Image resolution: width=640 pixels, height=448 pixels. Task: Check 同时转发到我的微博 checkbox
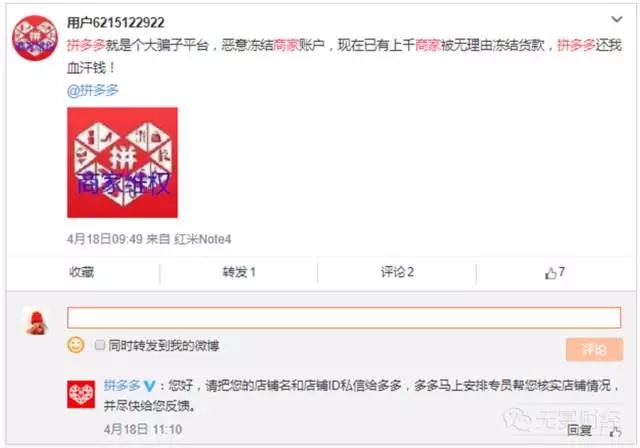coord(100,346)
